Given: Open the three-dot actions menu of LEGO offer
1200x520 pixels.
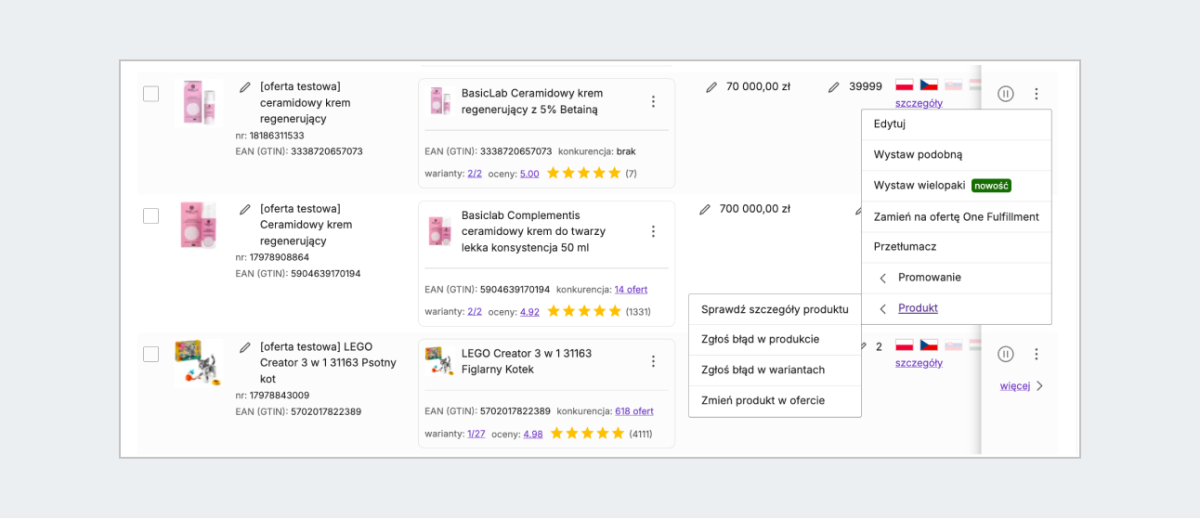Looking at the screenshot, I should coord(1036,354).
